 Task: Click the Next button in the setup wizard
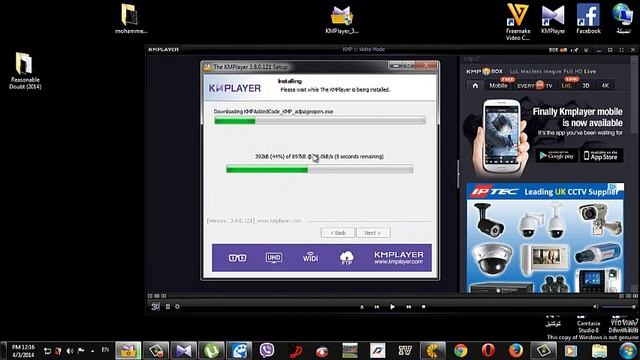click(x=373, y=233)
